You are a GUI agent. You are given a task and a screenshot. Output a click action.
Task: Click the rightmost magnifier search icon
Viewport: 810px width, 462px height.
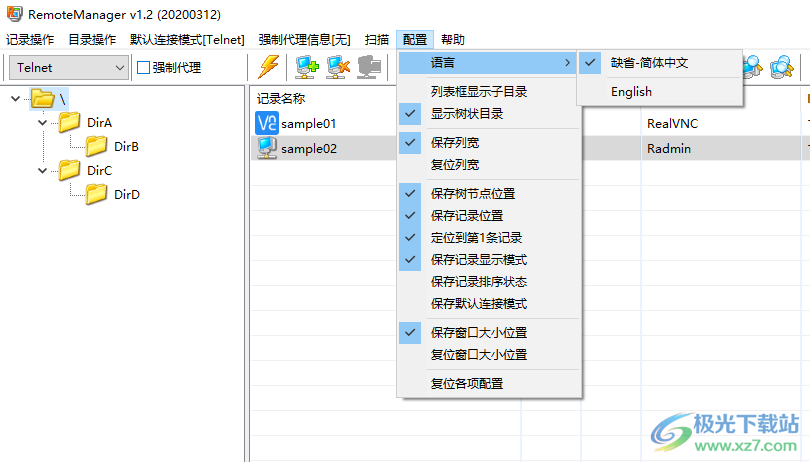(782, 67)
